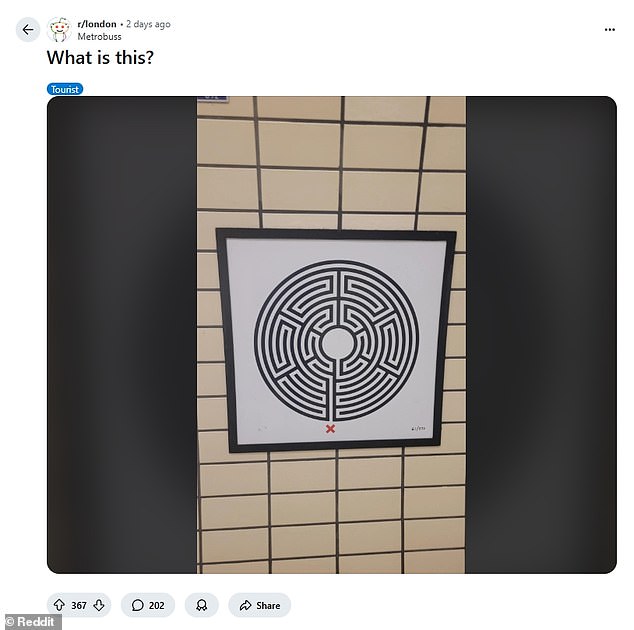
Task: Open the three-dot post options menu
Action: (609, 30)
